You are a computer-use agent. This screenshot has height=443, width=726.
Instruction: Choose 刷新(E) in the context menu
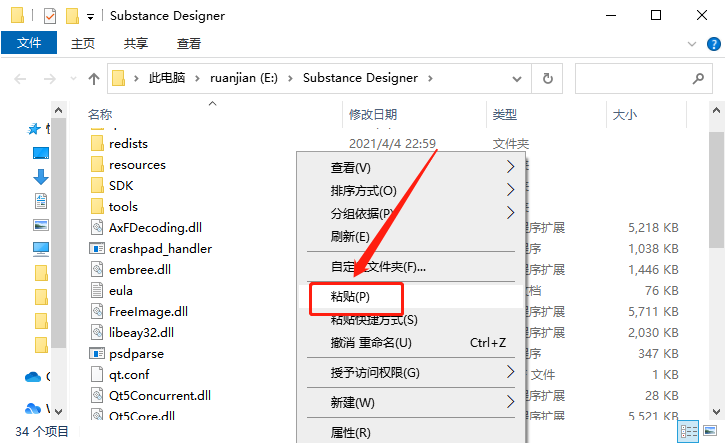411,237
